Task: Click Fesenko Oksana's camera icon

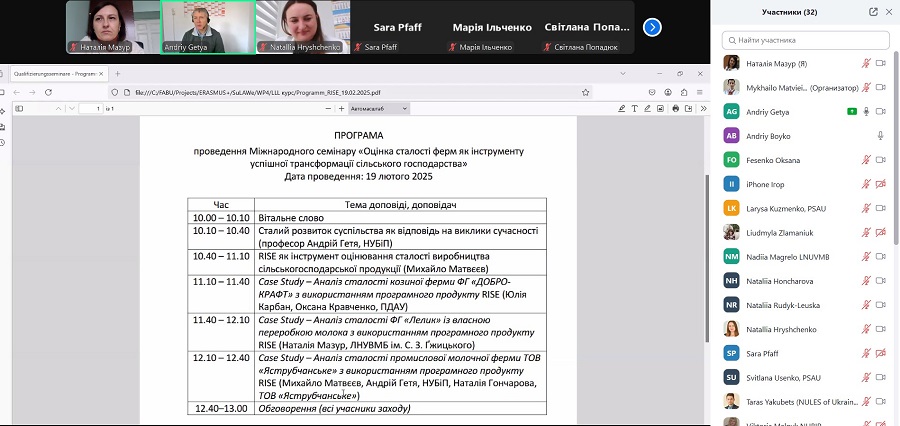Action: pyautogui.click(x=881, y=160)
